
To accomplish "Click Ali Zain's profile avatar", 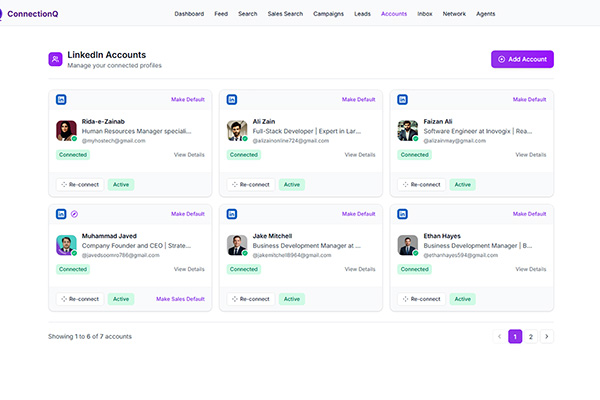I will click(237, 131).
